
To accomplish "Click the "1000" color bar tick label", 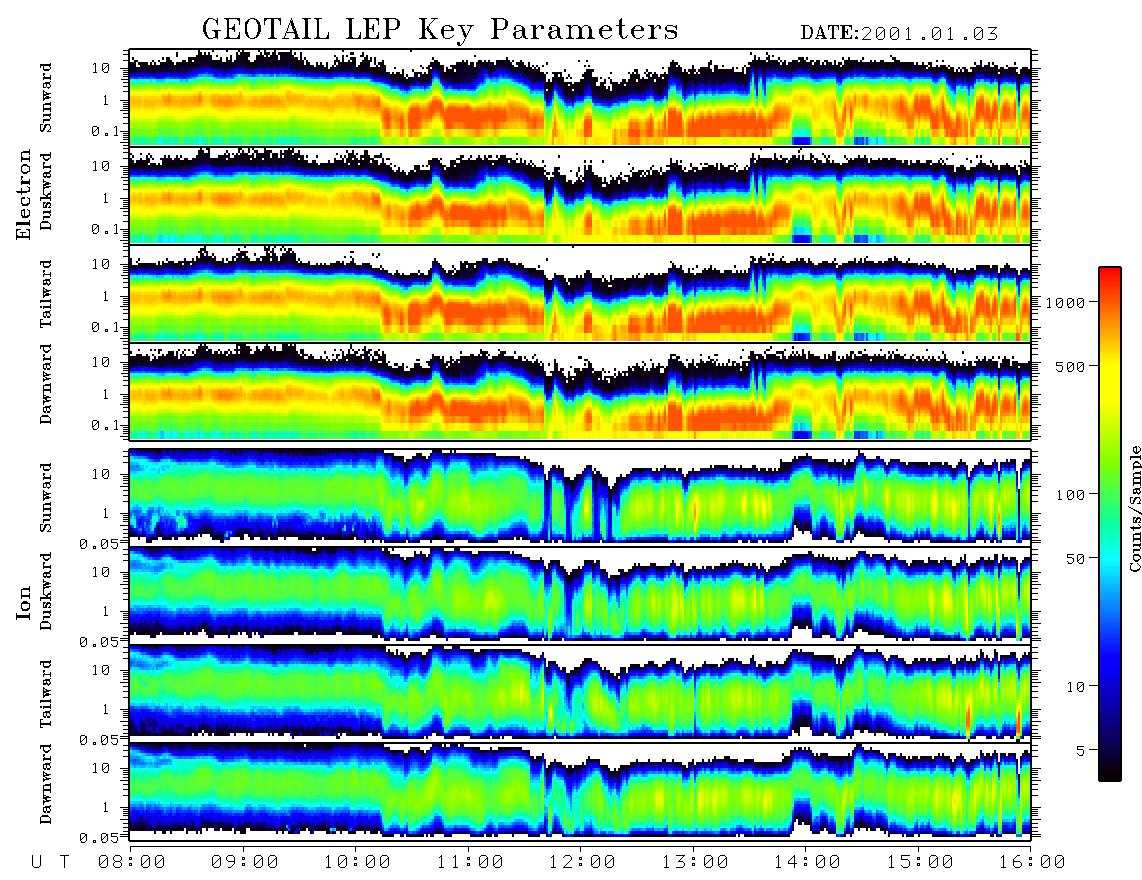I will pos(1066,303).
